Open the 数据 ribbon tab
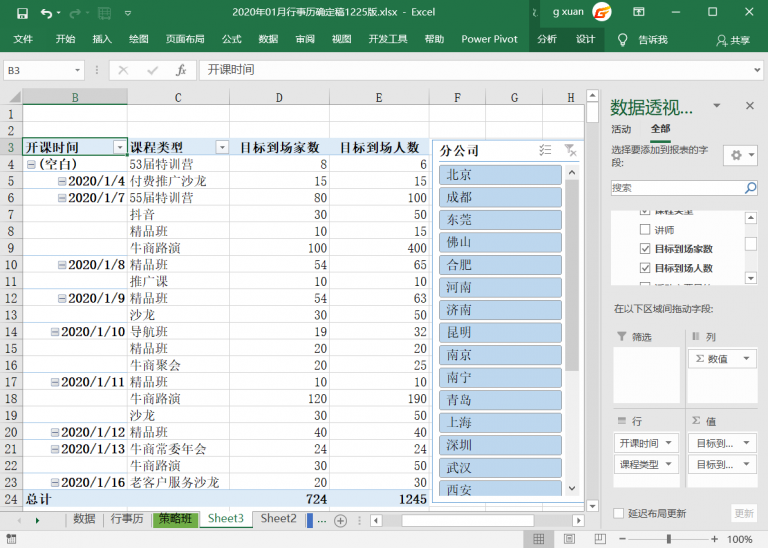This screenshot has height=548, width=768. (x=268, y=40)
